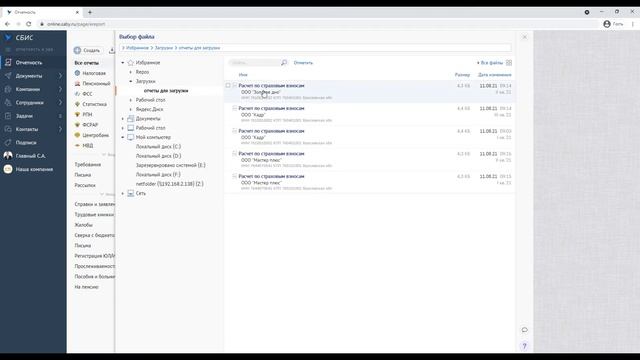This screenshot has width=640, height=360.
Task: Click the СБИС logo icon
Action: tap(8, 38)
